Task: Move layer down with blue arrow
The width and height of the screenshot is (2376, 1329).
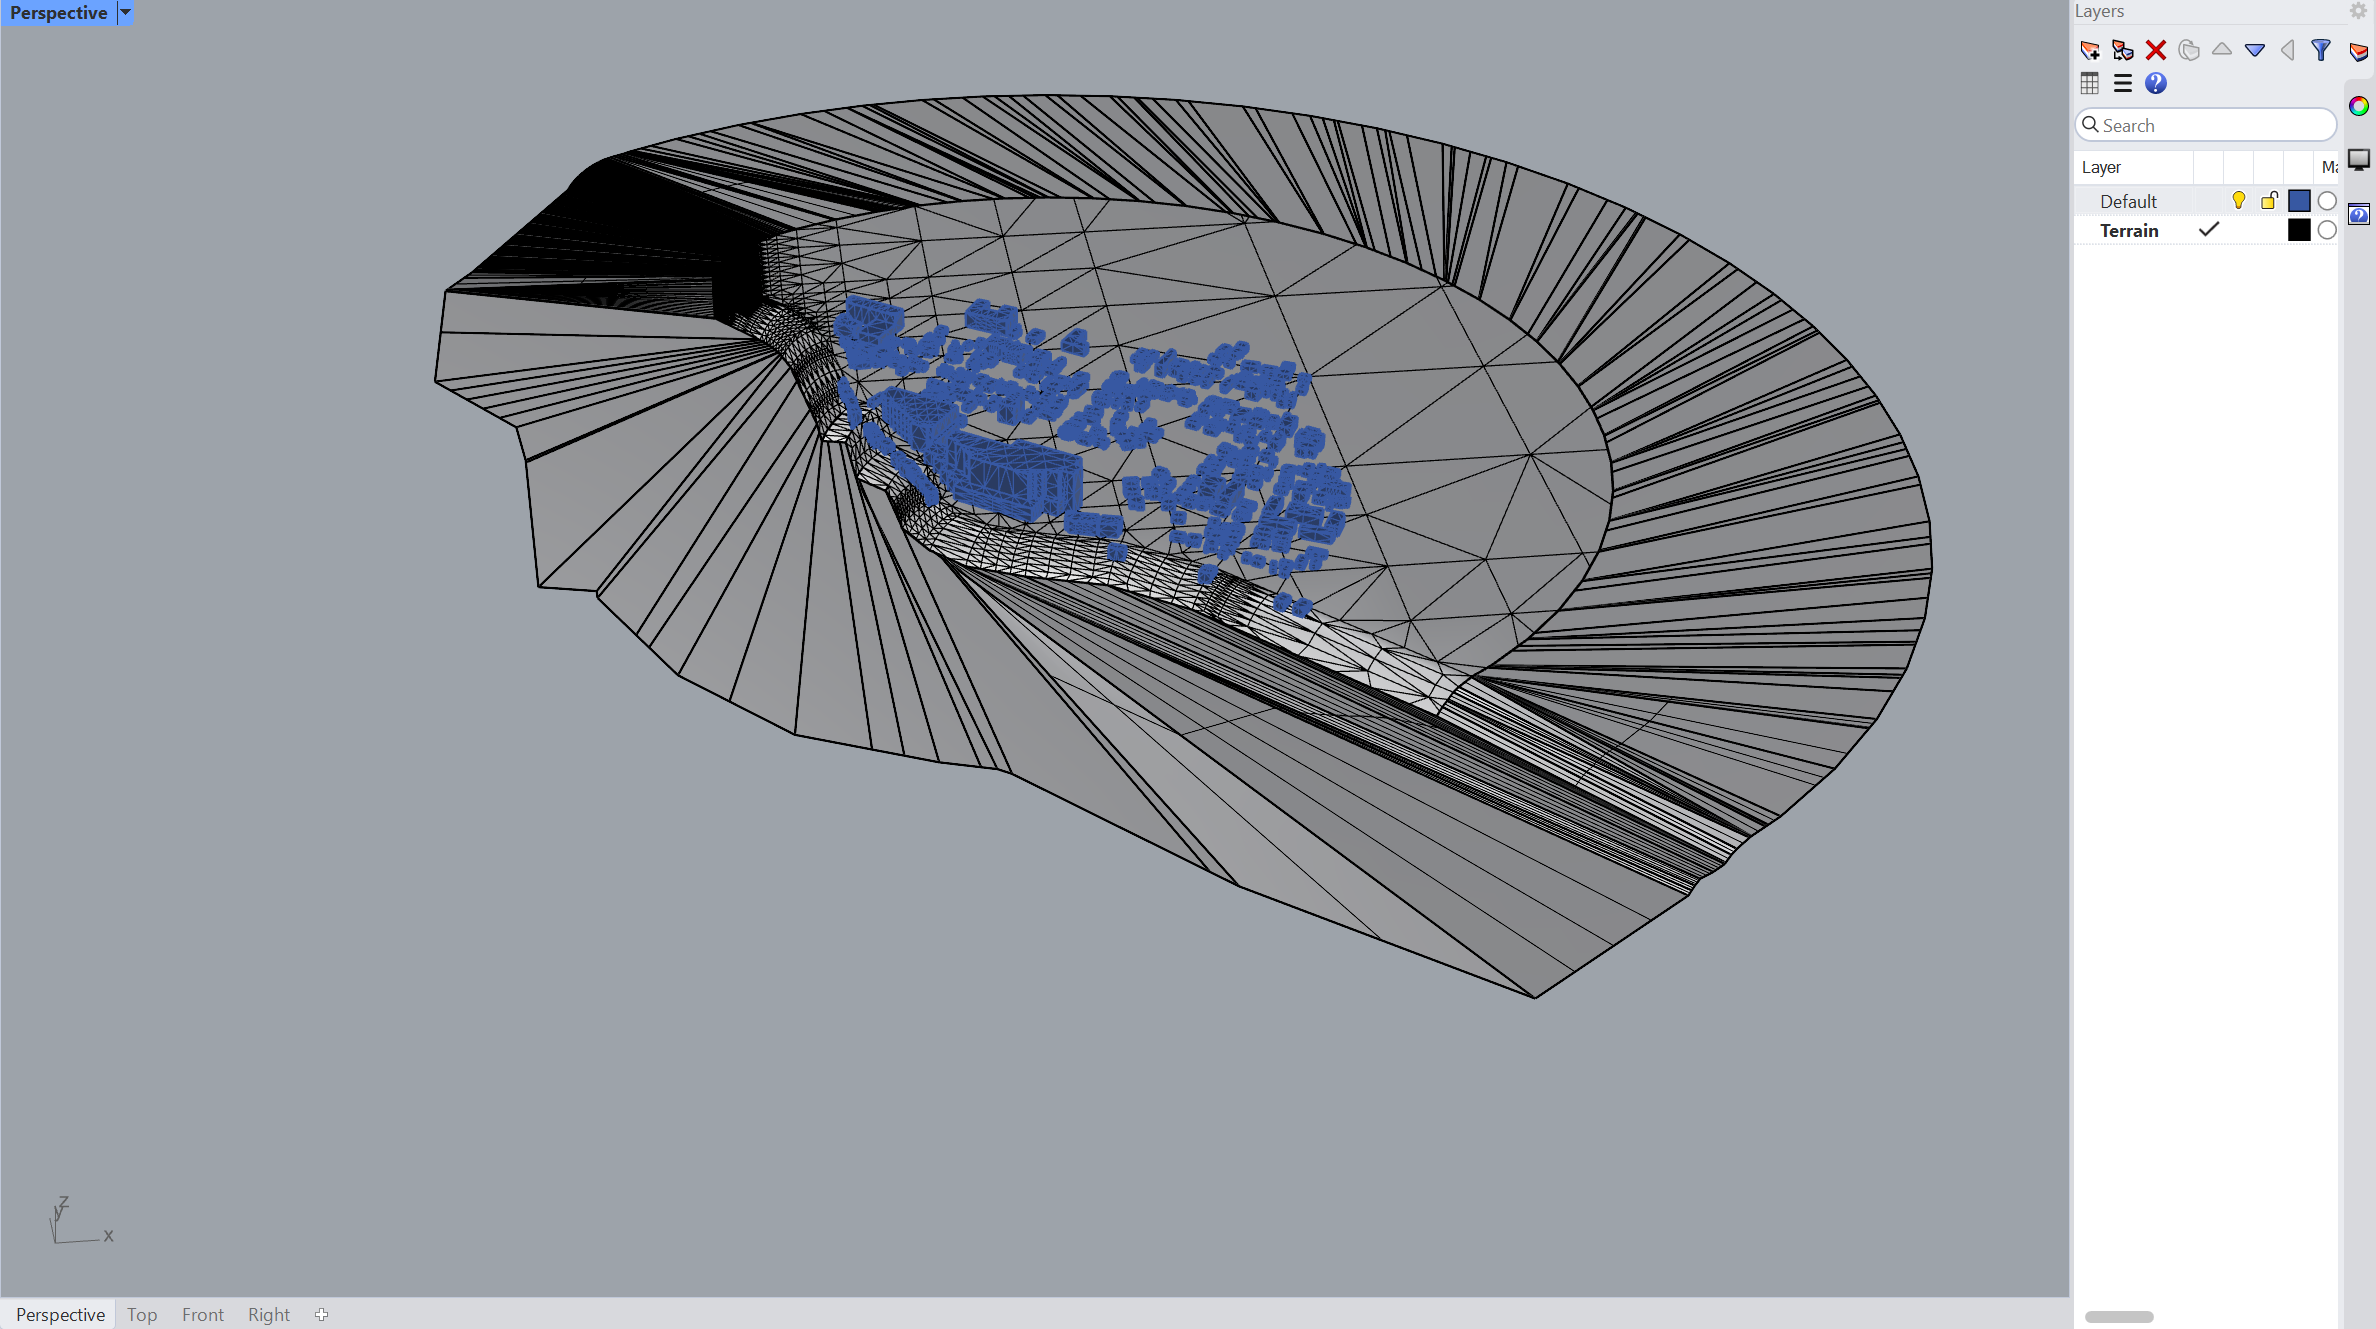Action: click(x=2255, y=50)
